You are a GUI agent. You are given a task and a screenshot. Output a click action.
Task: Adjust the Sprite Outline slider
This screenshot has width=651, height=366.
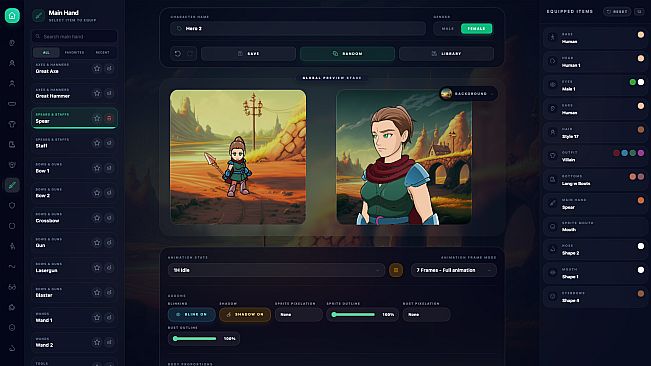pos(353,315)
